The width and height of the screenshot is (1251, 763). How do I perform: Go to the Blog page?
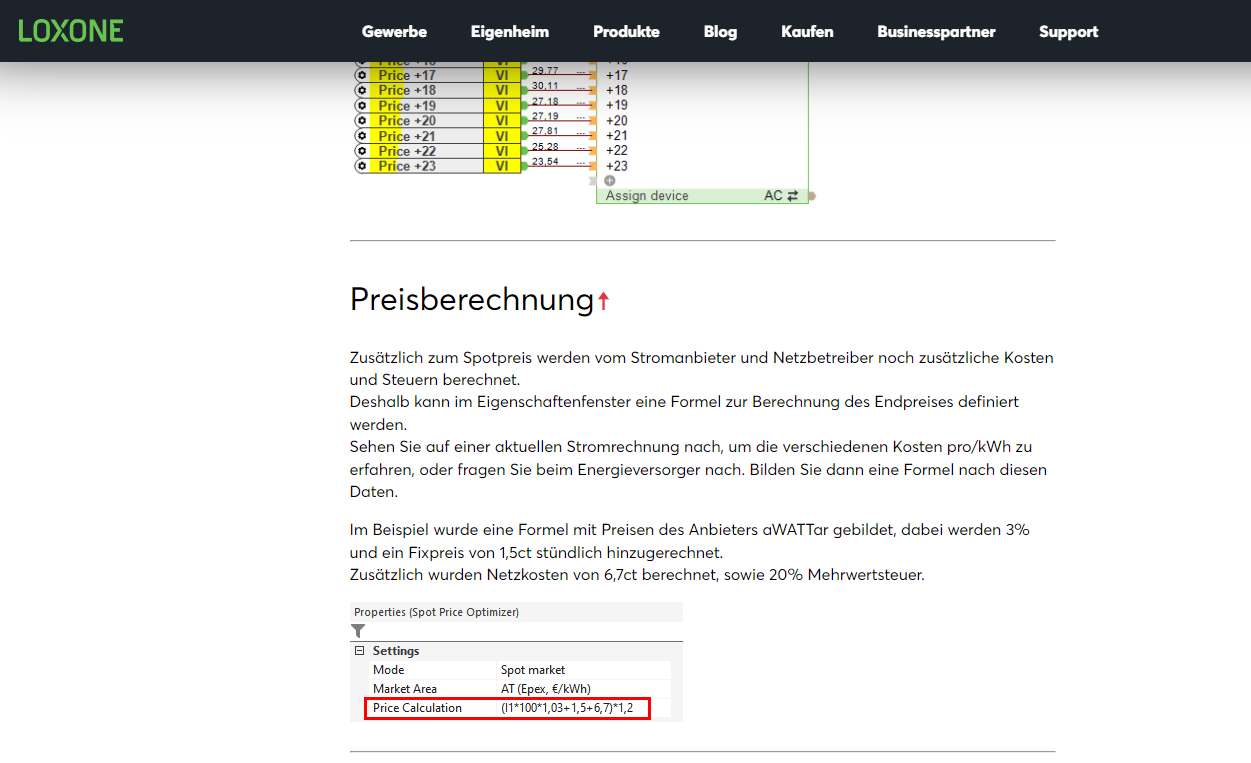pyautogui.click(x=720, y=31)
